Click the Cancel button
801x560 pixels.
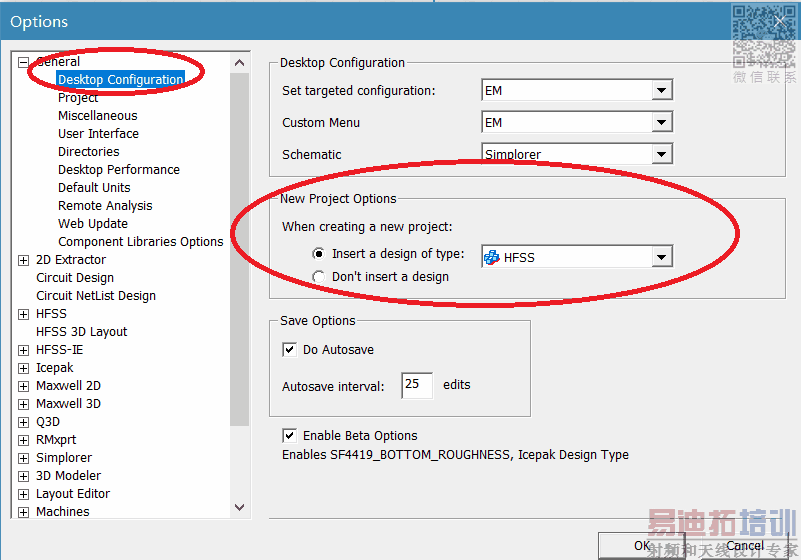(745, 546)
